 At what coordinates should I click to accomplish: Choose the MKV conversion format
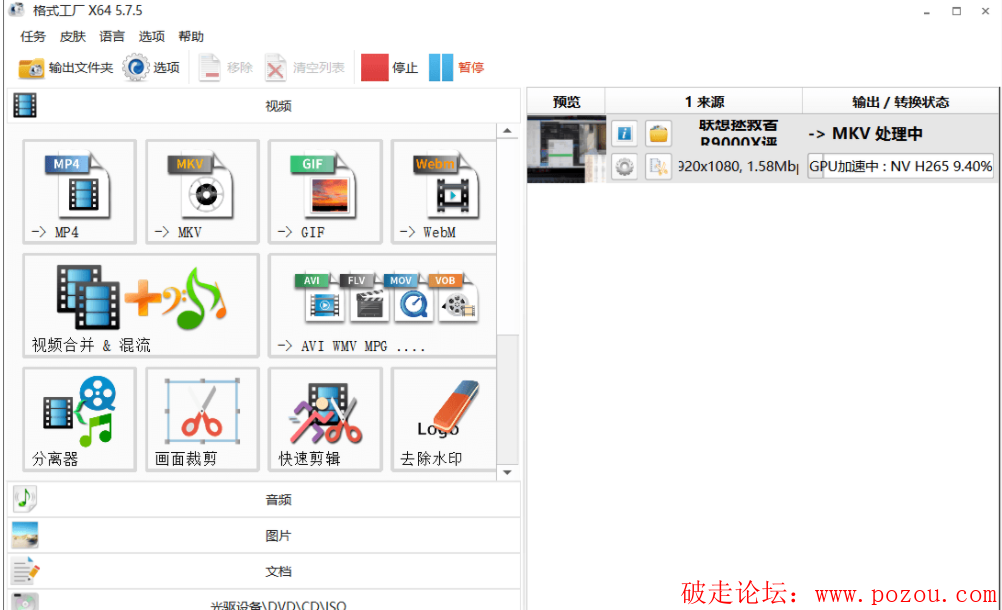202,191
